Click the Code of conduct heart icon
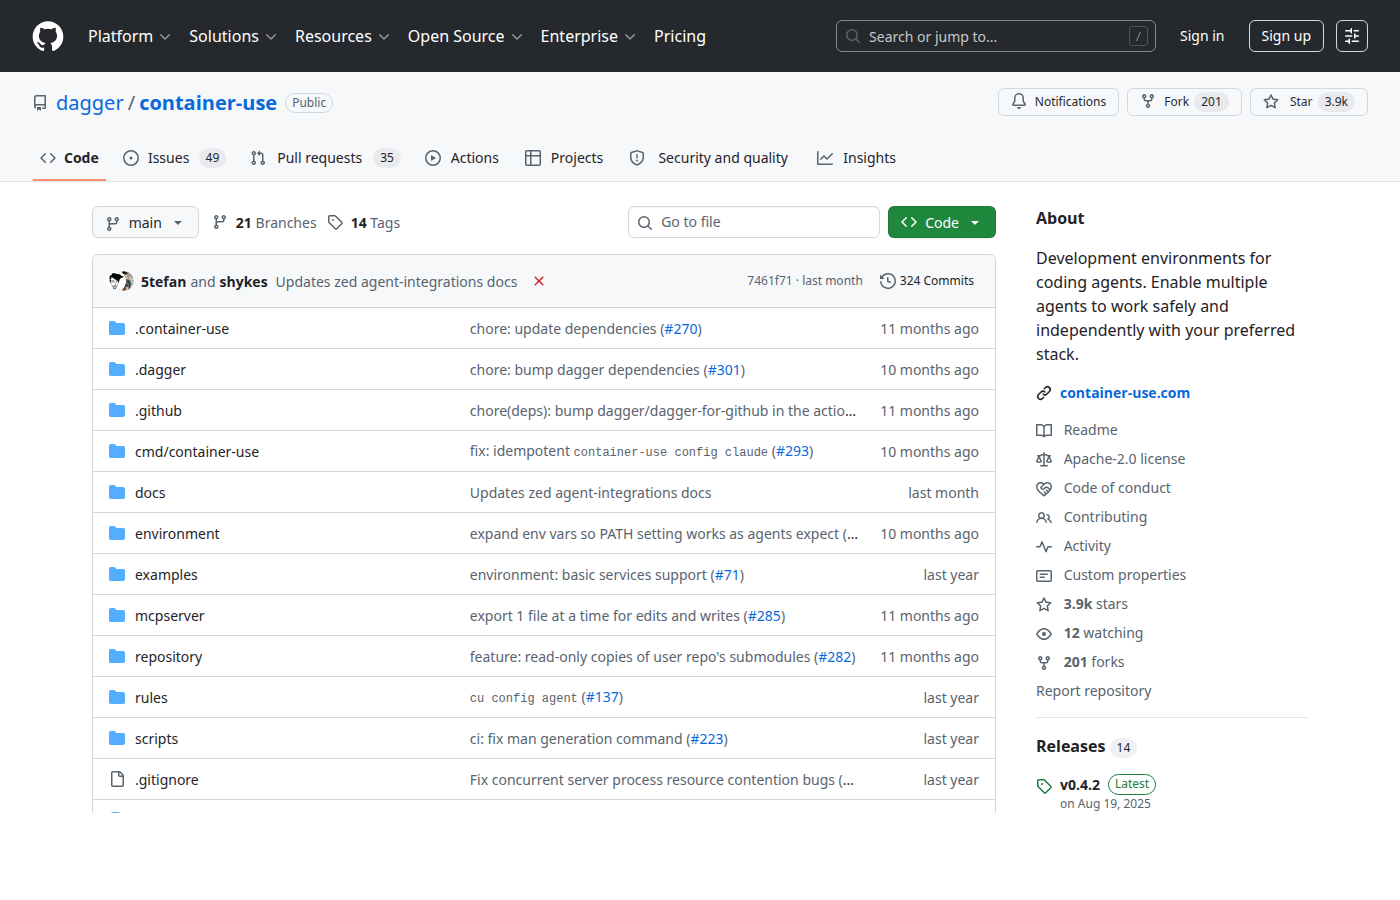This screenshot has width=1400, height=900. click(1044, 488)
